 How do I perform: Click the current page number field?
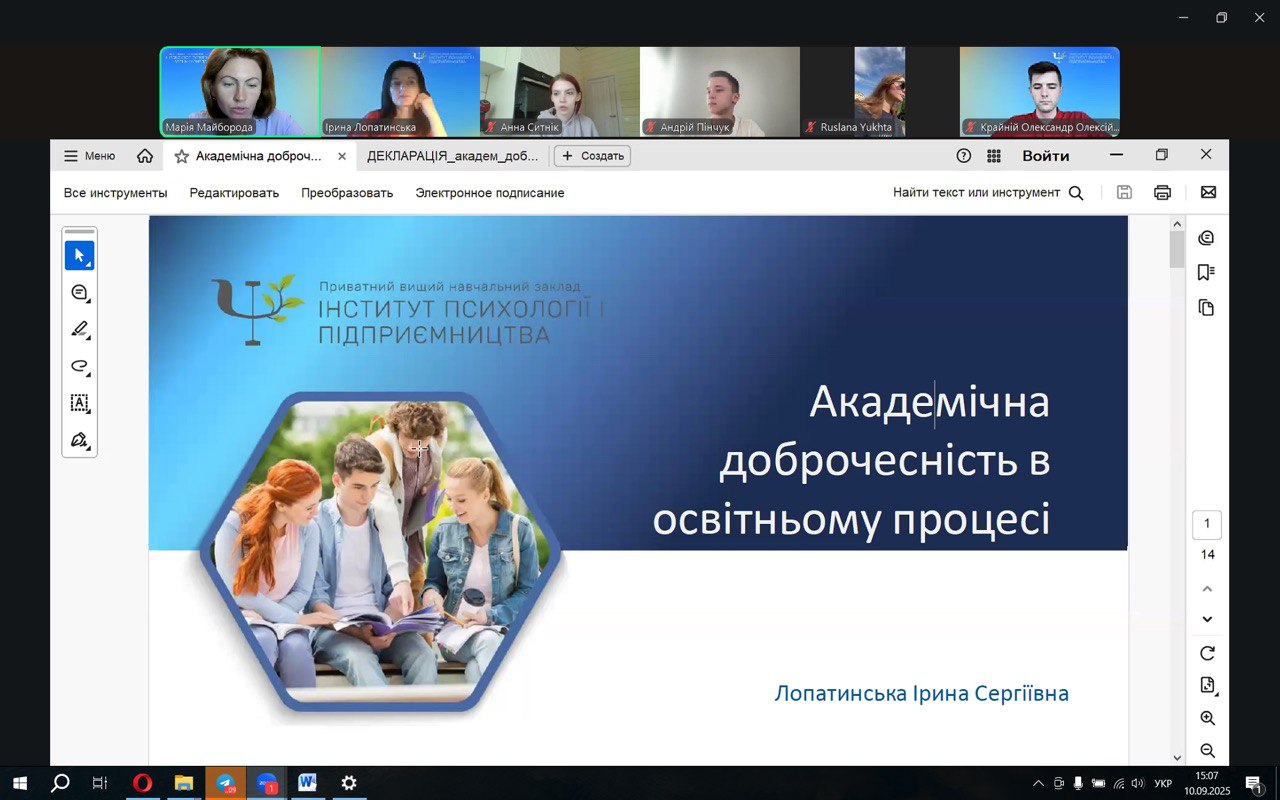[x=1207, y=524]
